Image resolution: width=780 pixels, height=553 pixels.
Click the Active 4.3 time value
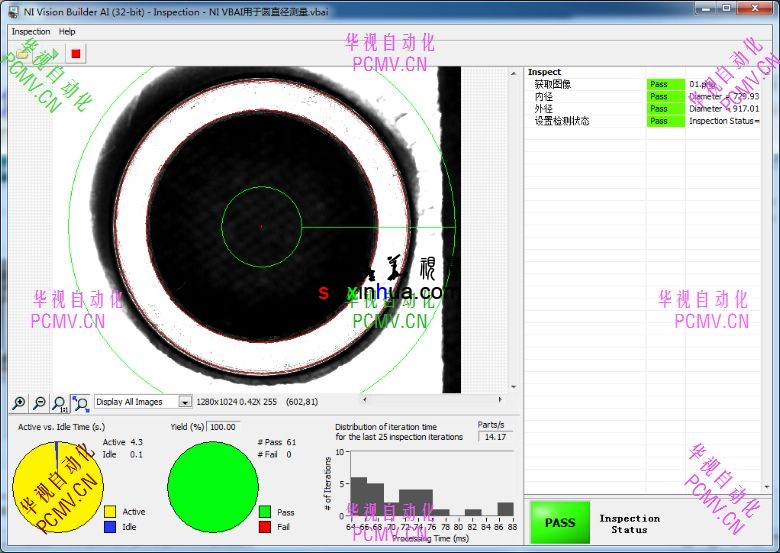pos(122,442)
